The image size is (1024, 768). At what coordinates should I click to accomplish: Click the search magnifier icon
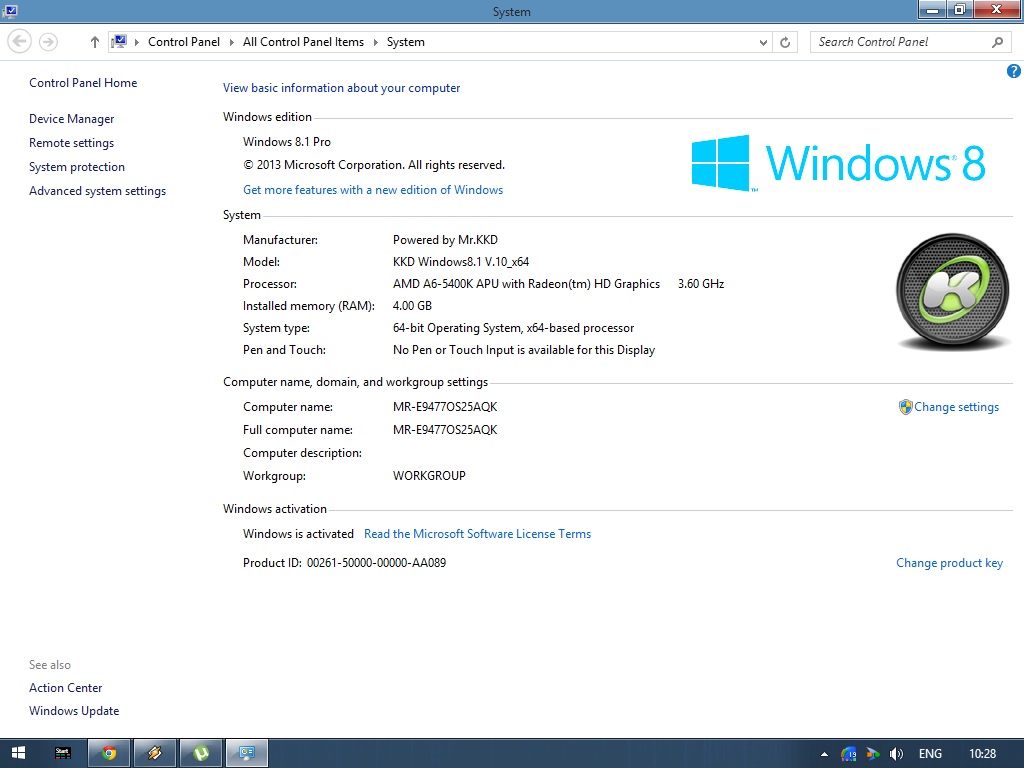pyautogui.click(x=997, y=42)
